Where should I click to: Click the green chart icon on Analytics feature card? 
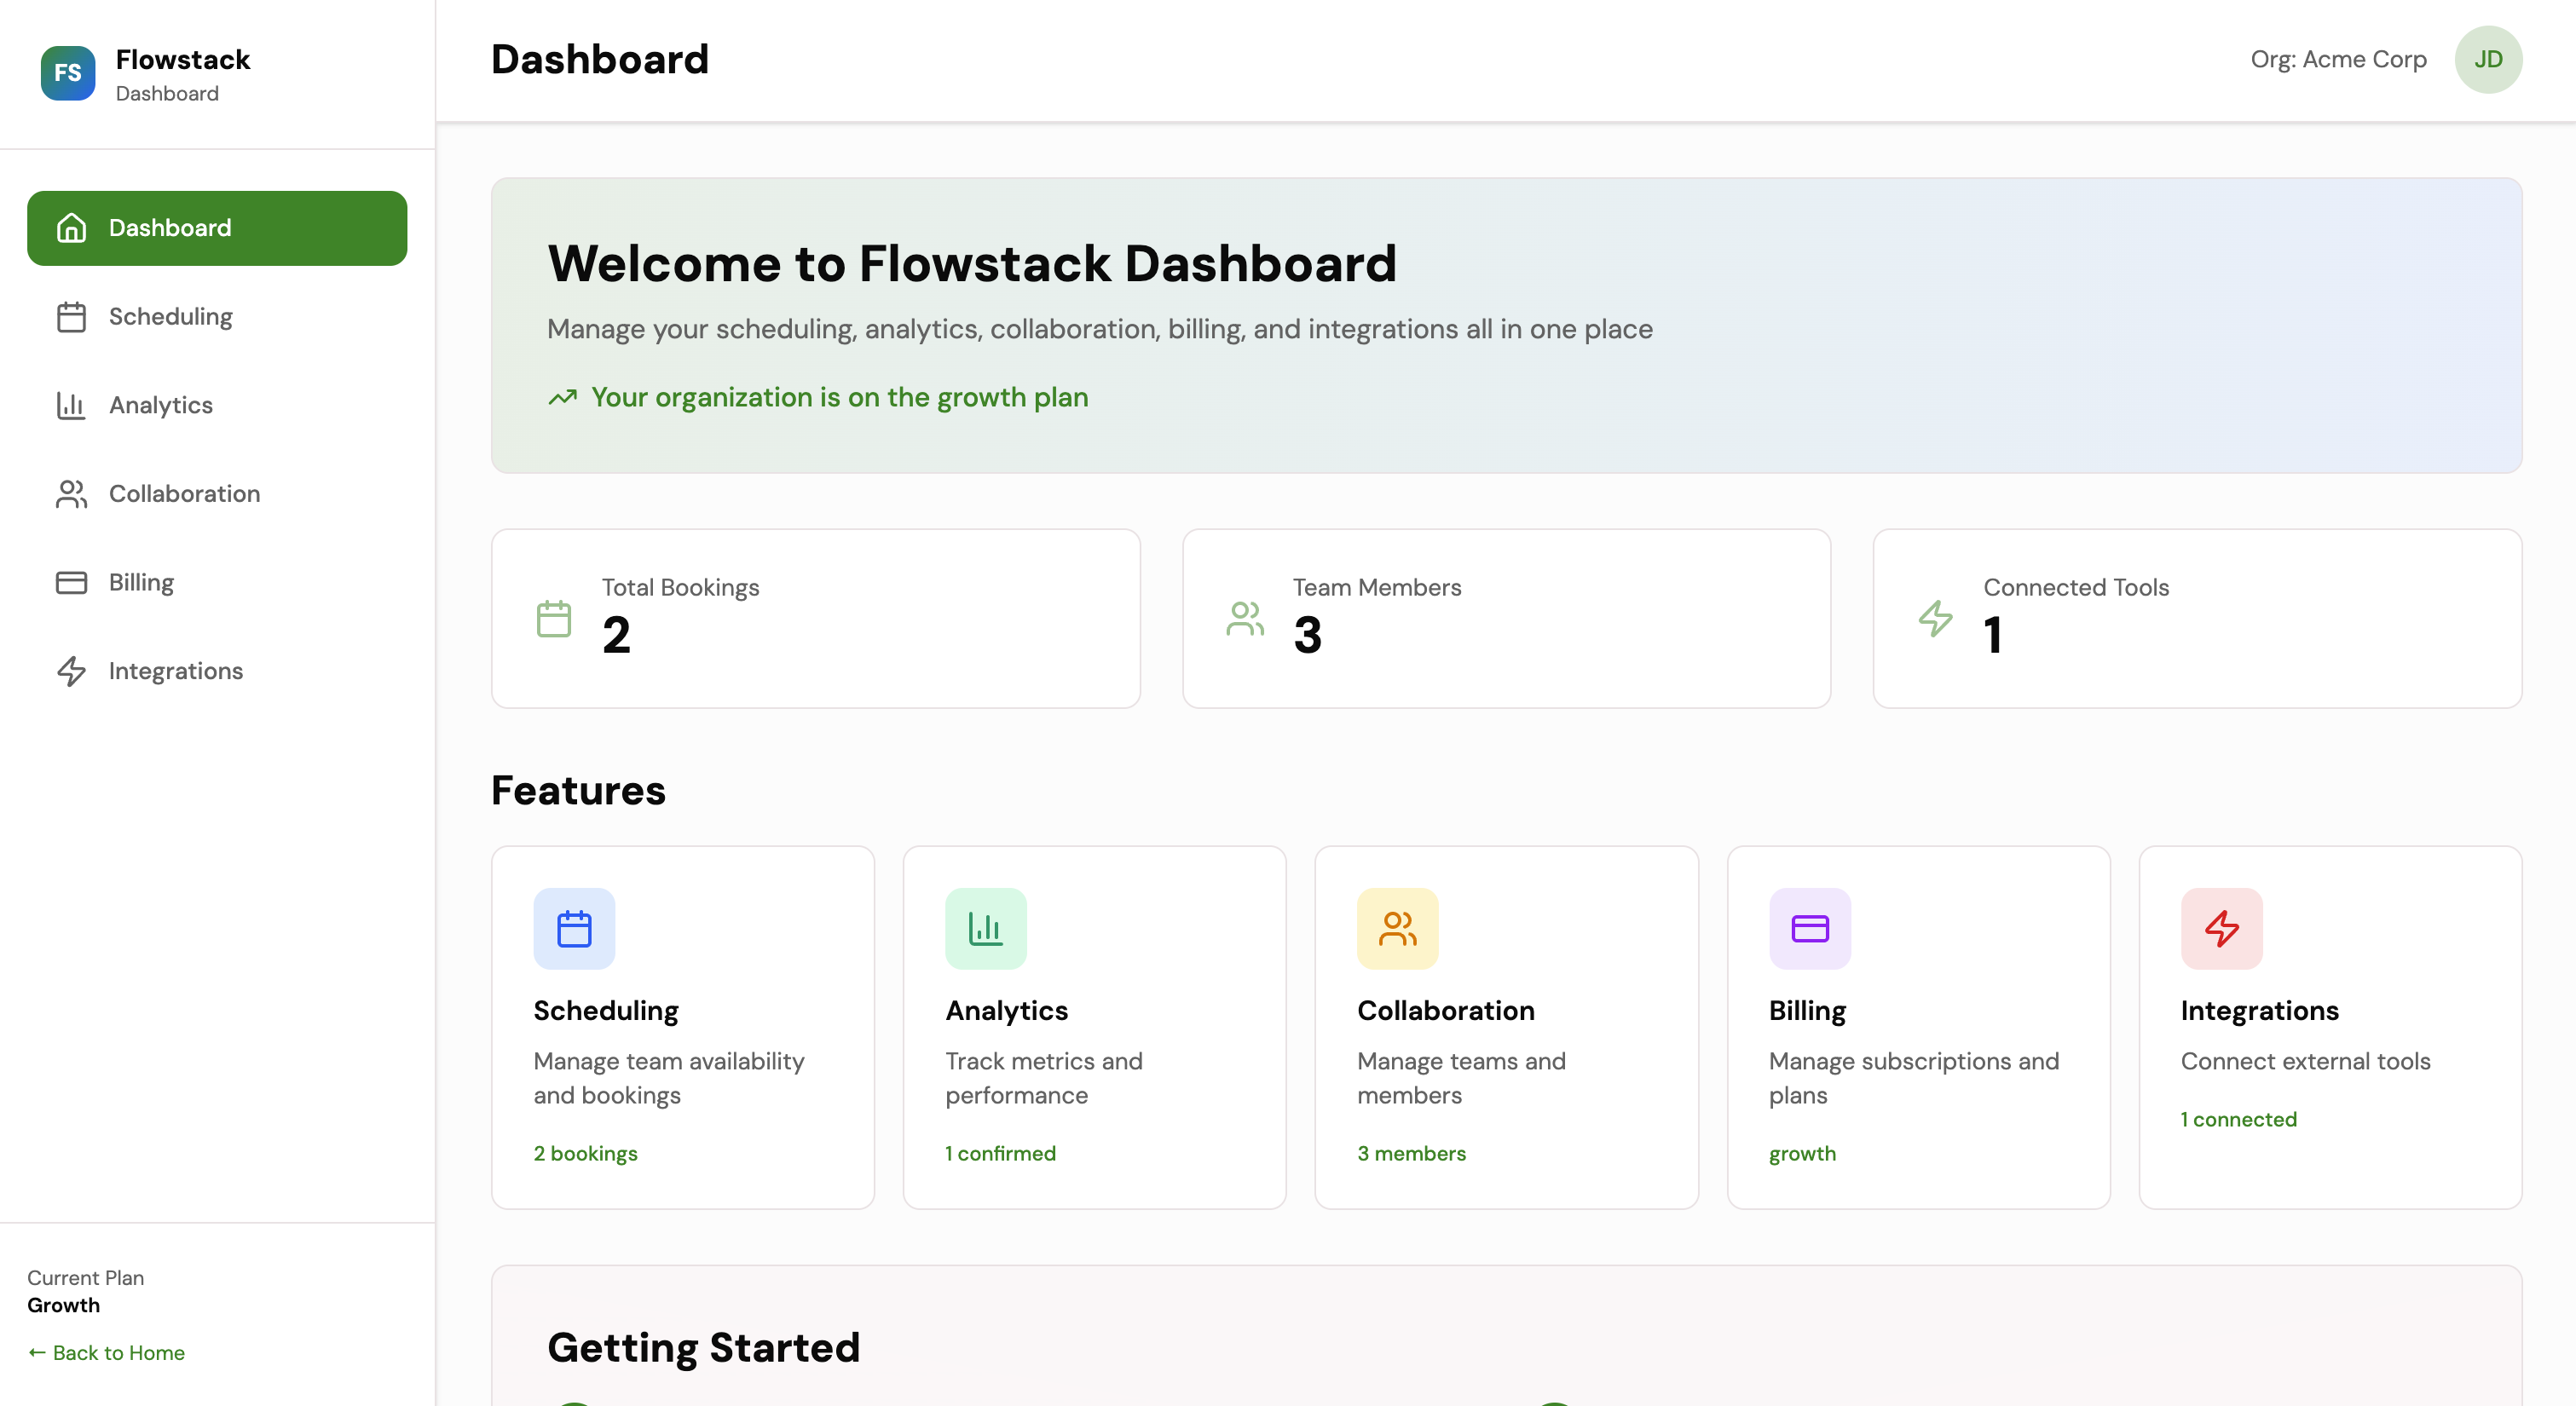click(986, 928)
